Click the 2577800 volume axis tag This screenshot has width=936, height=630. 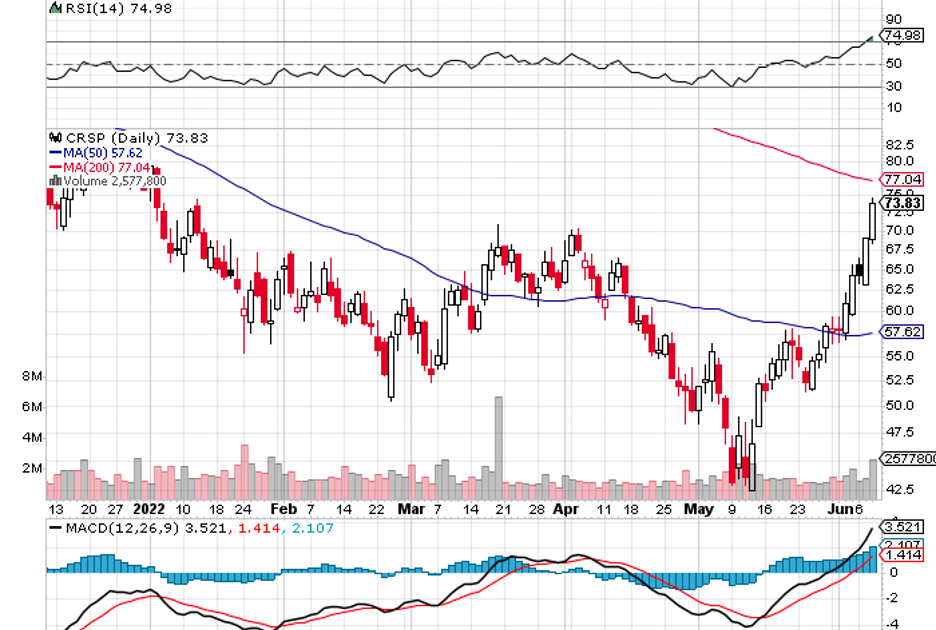click(x=907, y=460)
